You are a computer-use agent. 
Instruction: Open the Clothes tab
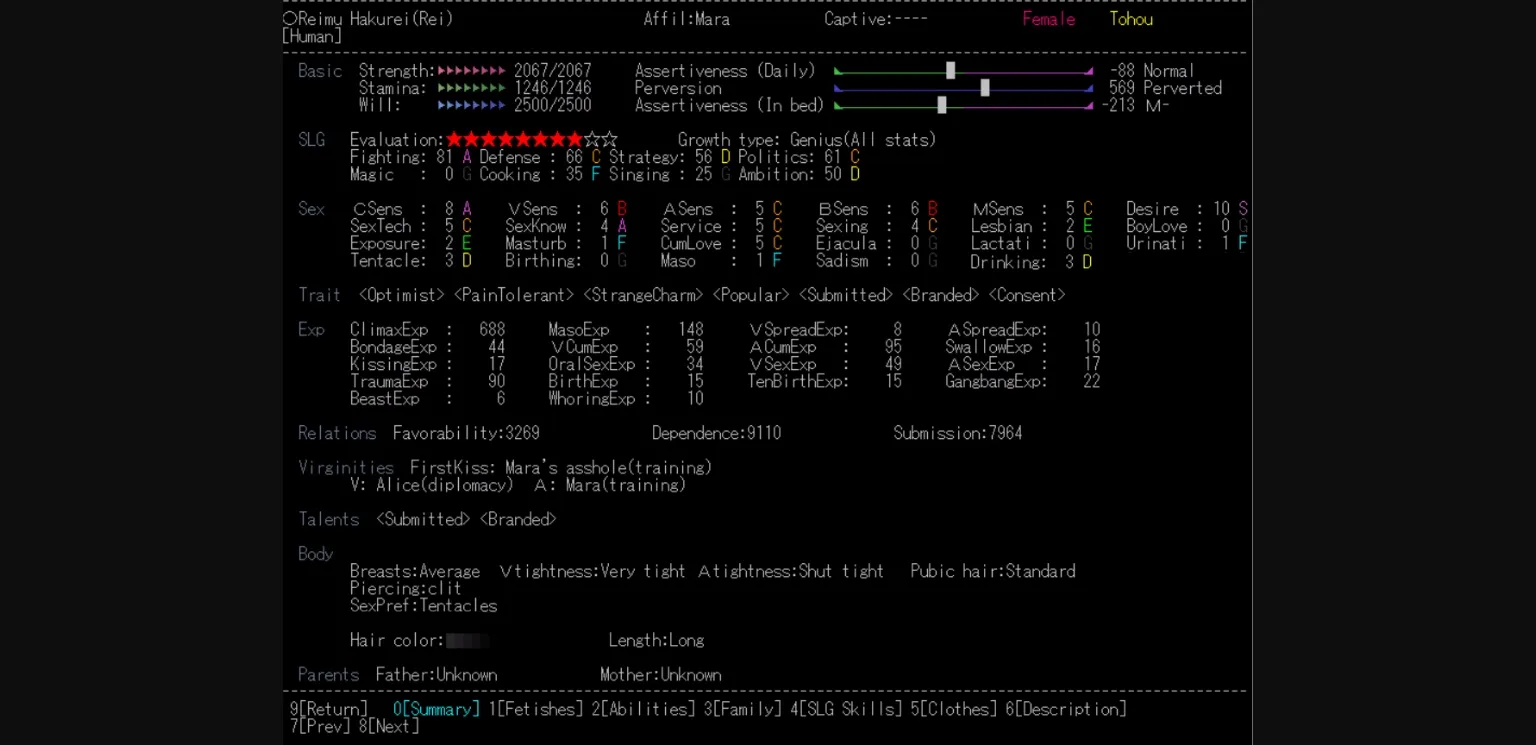pyautogui.click(x=953, y=709)
